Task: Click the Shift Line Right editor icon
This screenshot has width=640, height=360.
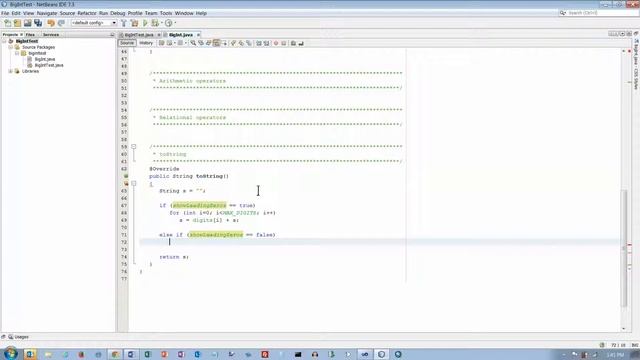Action: [x=267, y=43]
